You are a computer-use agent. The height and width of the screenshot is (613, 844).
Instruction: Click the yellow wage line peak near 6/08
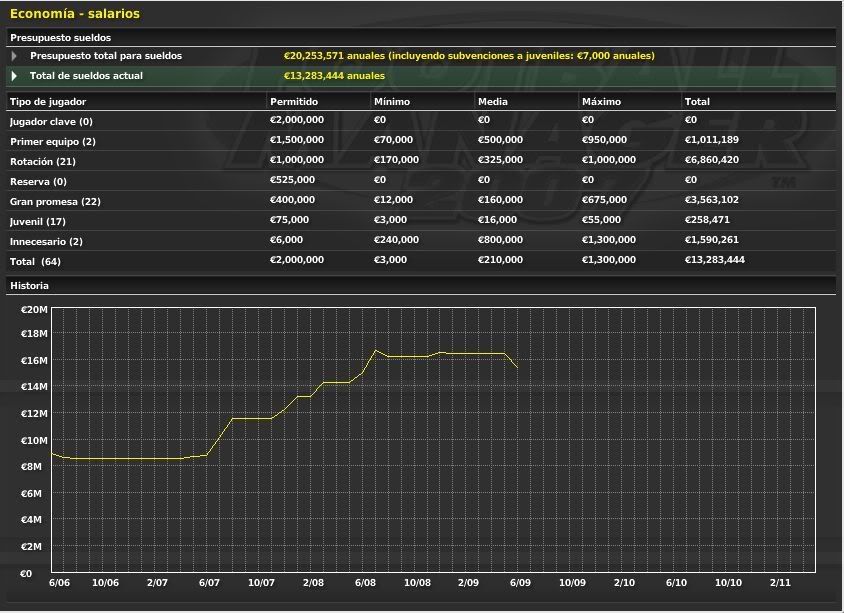click(375, 351)
